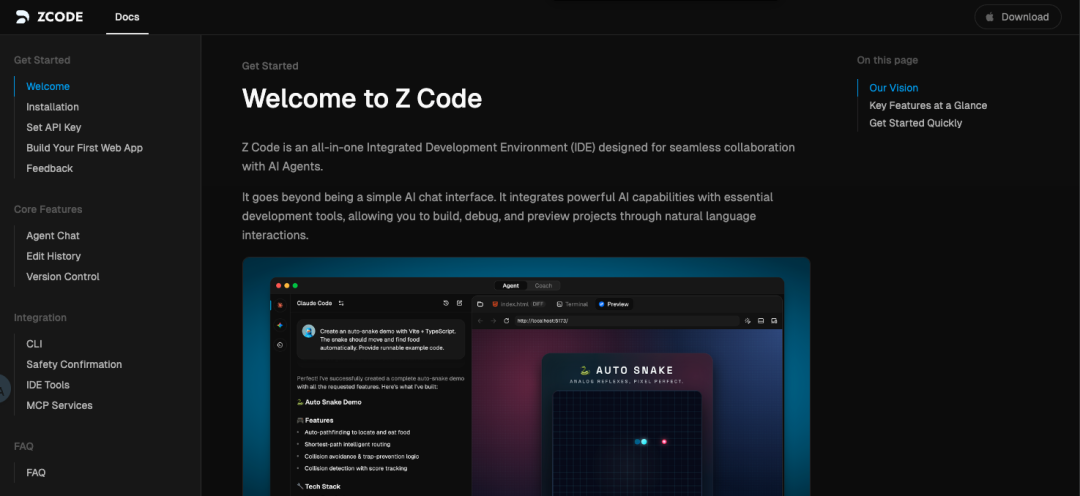This screenshot has height=496, width=1080.
Task: Click the Get Started sidebar section heading
Action: pos(42,60)
